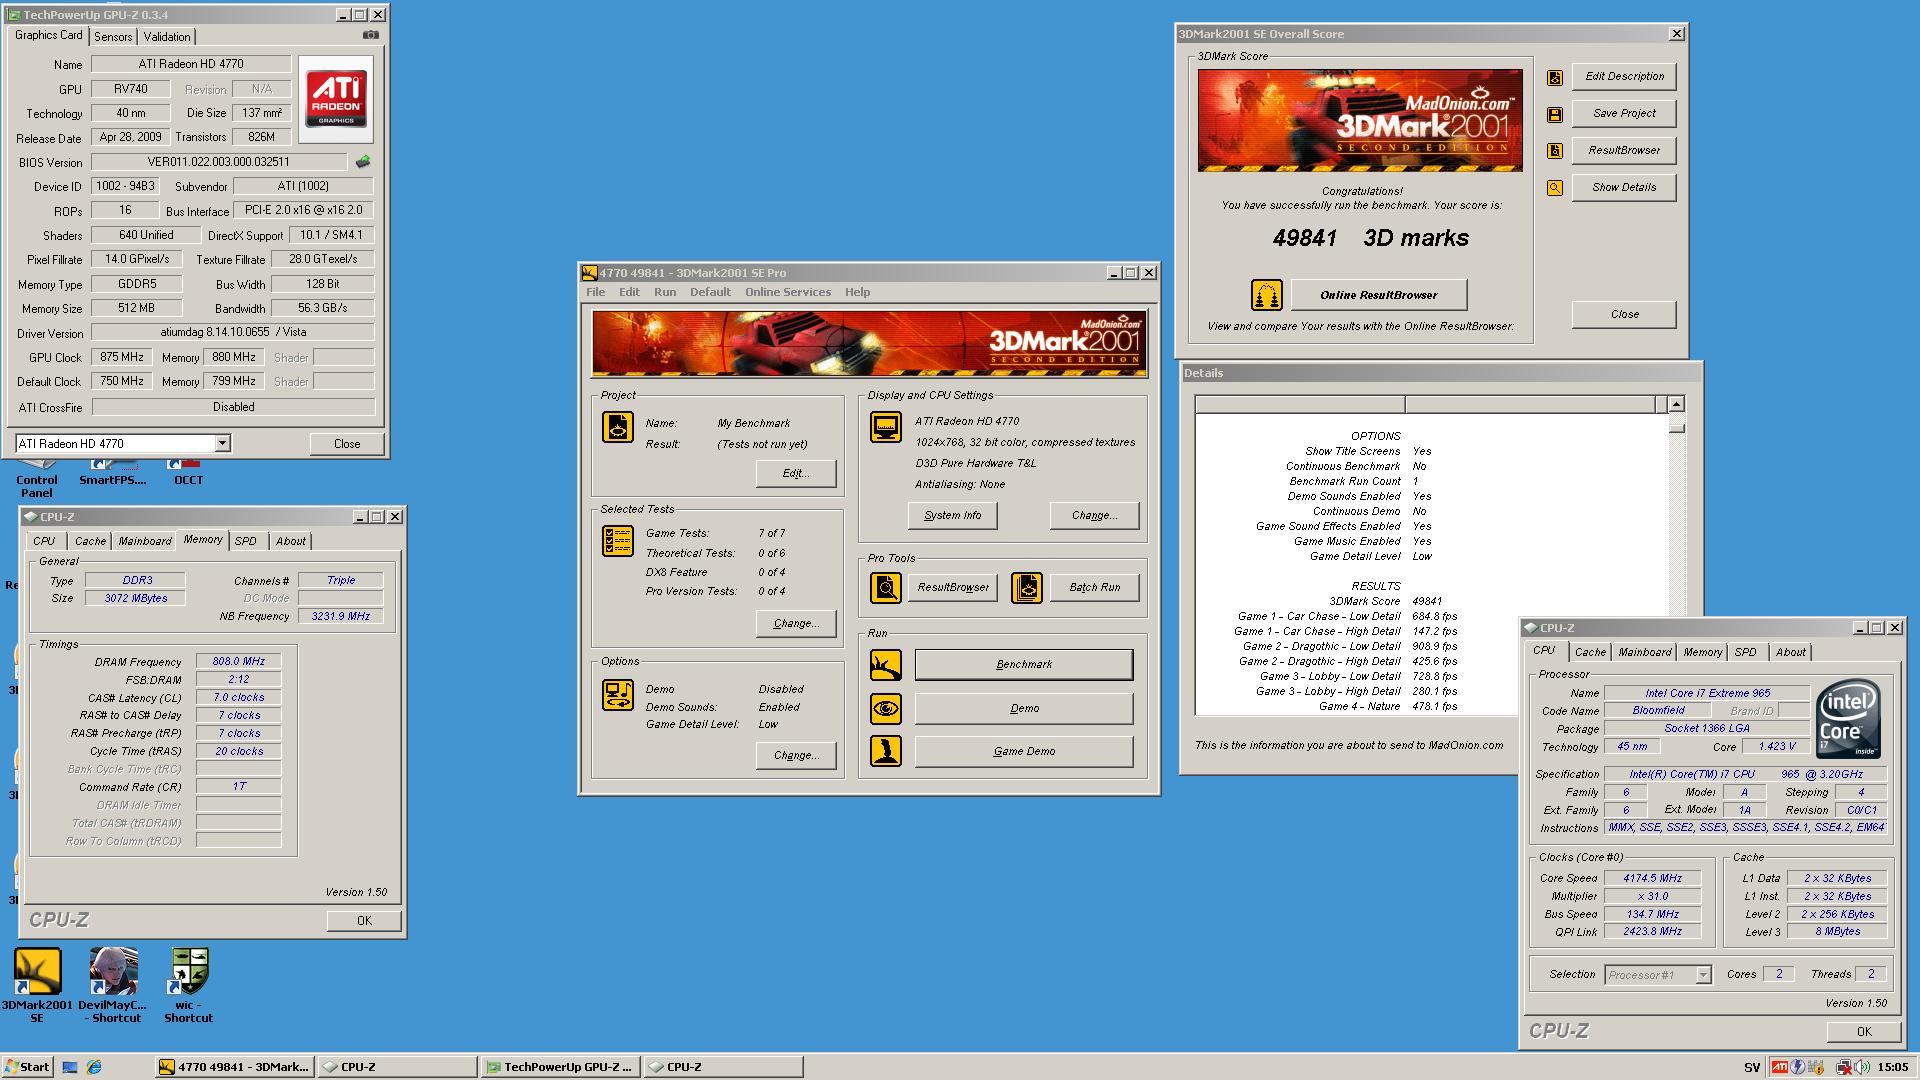Viewport: 1920px width, 1080px height.
Task: Switch to TechPowerUp GPU-Z in taskbar
Action: click(x=560, y=1067)
